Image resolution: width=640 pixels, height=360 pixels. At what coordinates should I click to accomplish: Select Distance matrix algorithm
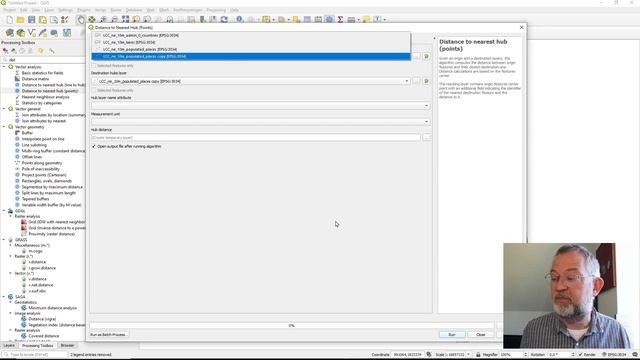pos(35,79)
